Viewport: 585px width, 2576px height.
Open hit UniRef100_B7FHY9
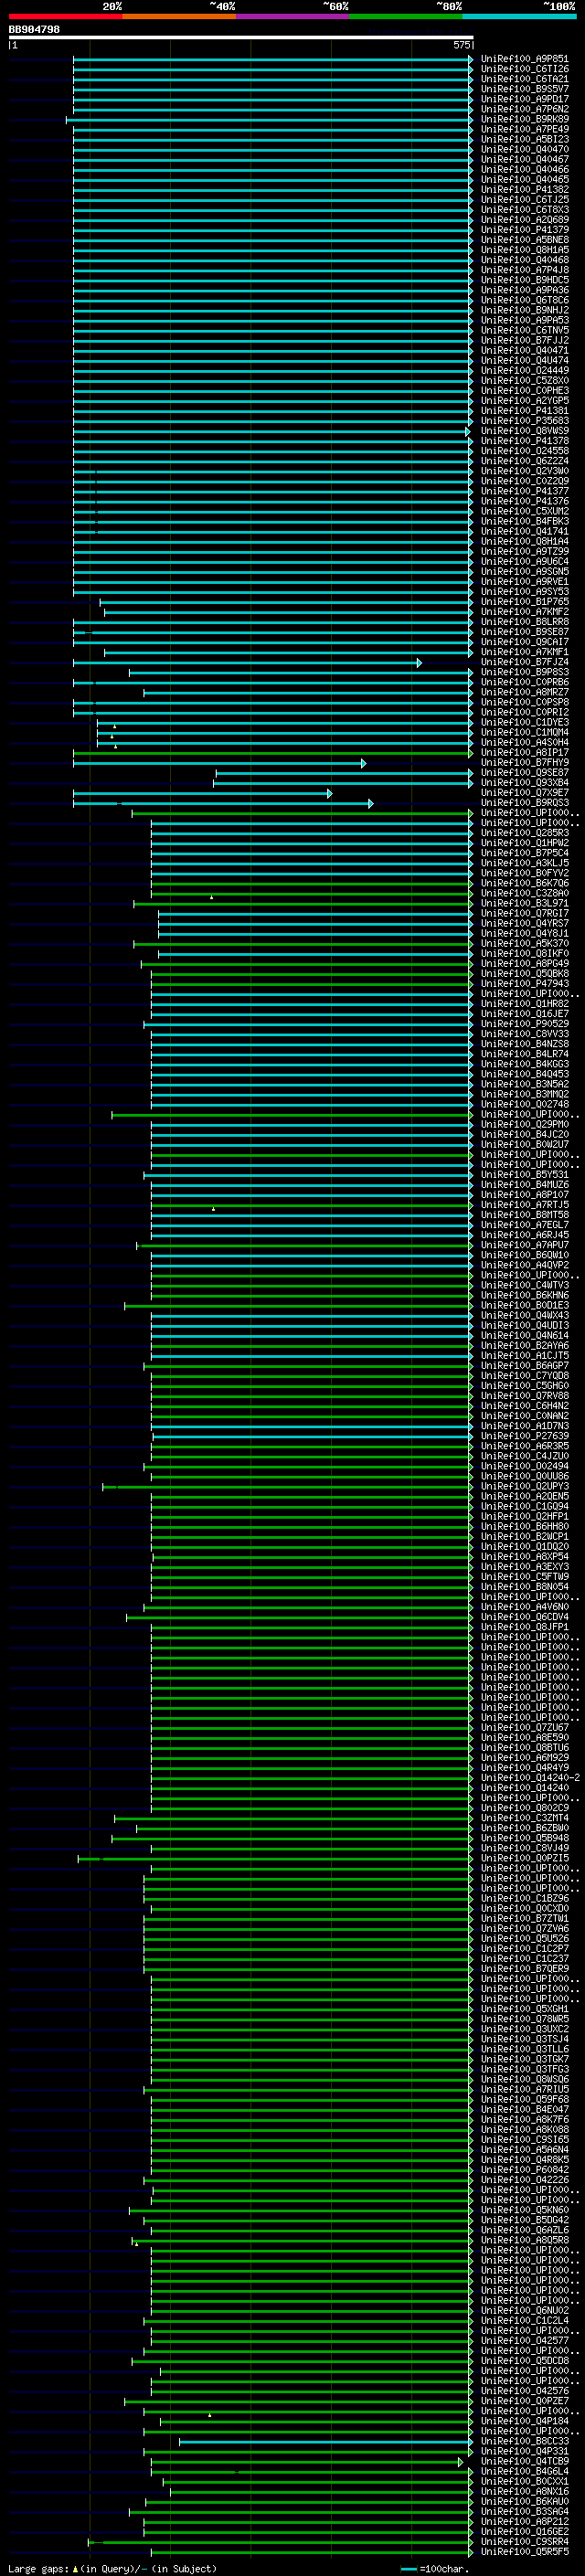click(x=524, y=762)
